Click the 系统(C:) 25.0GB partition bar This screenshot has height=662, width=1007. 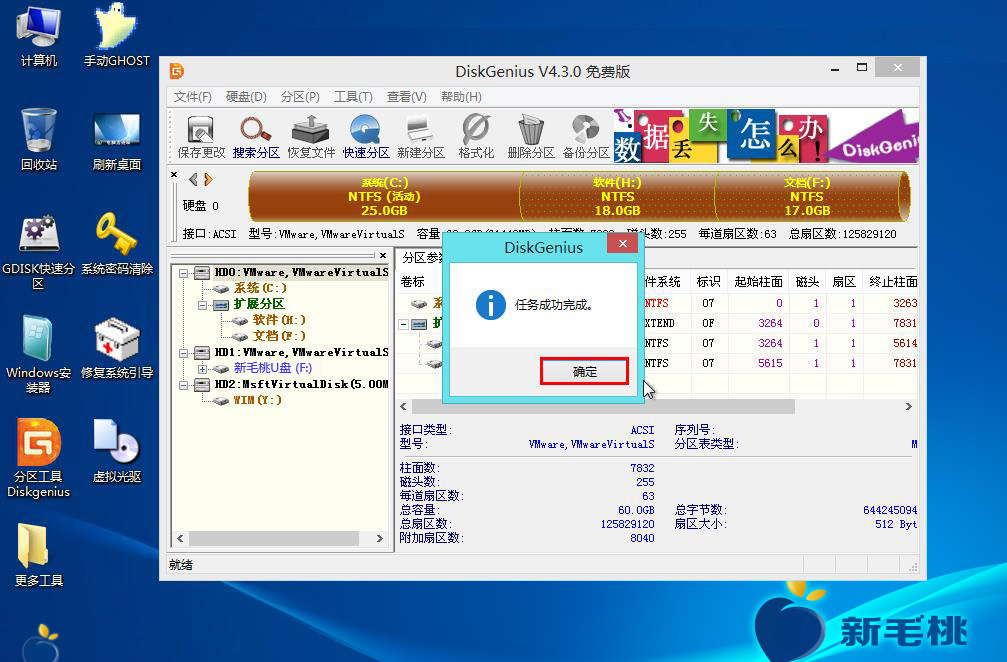384,196
